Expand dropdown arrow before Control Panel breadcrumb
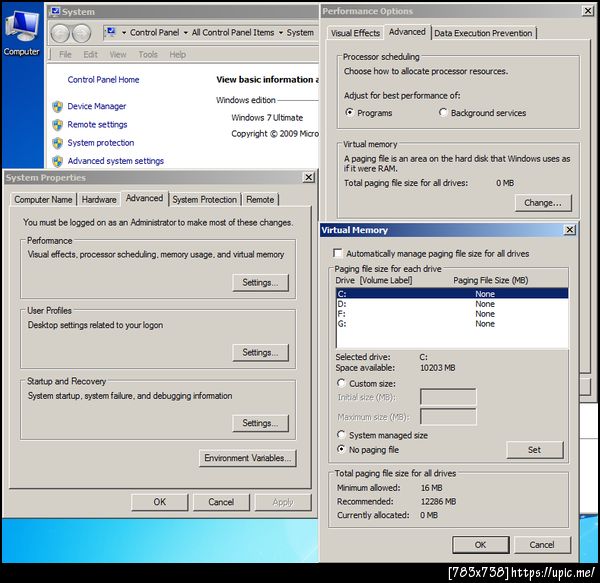 point(124,33)
